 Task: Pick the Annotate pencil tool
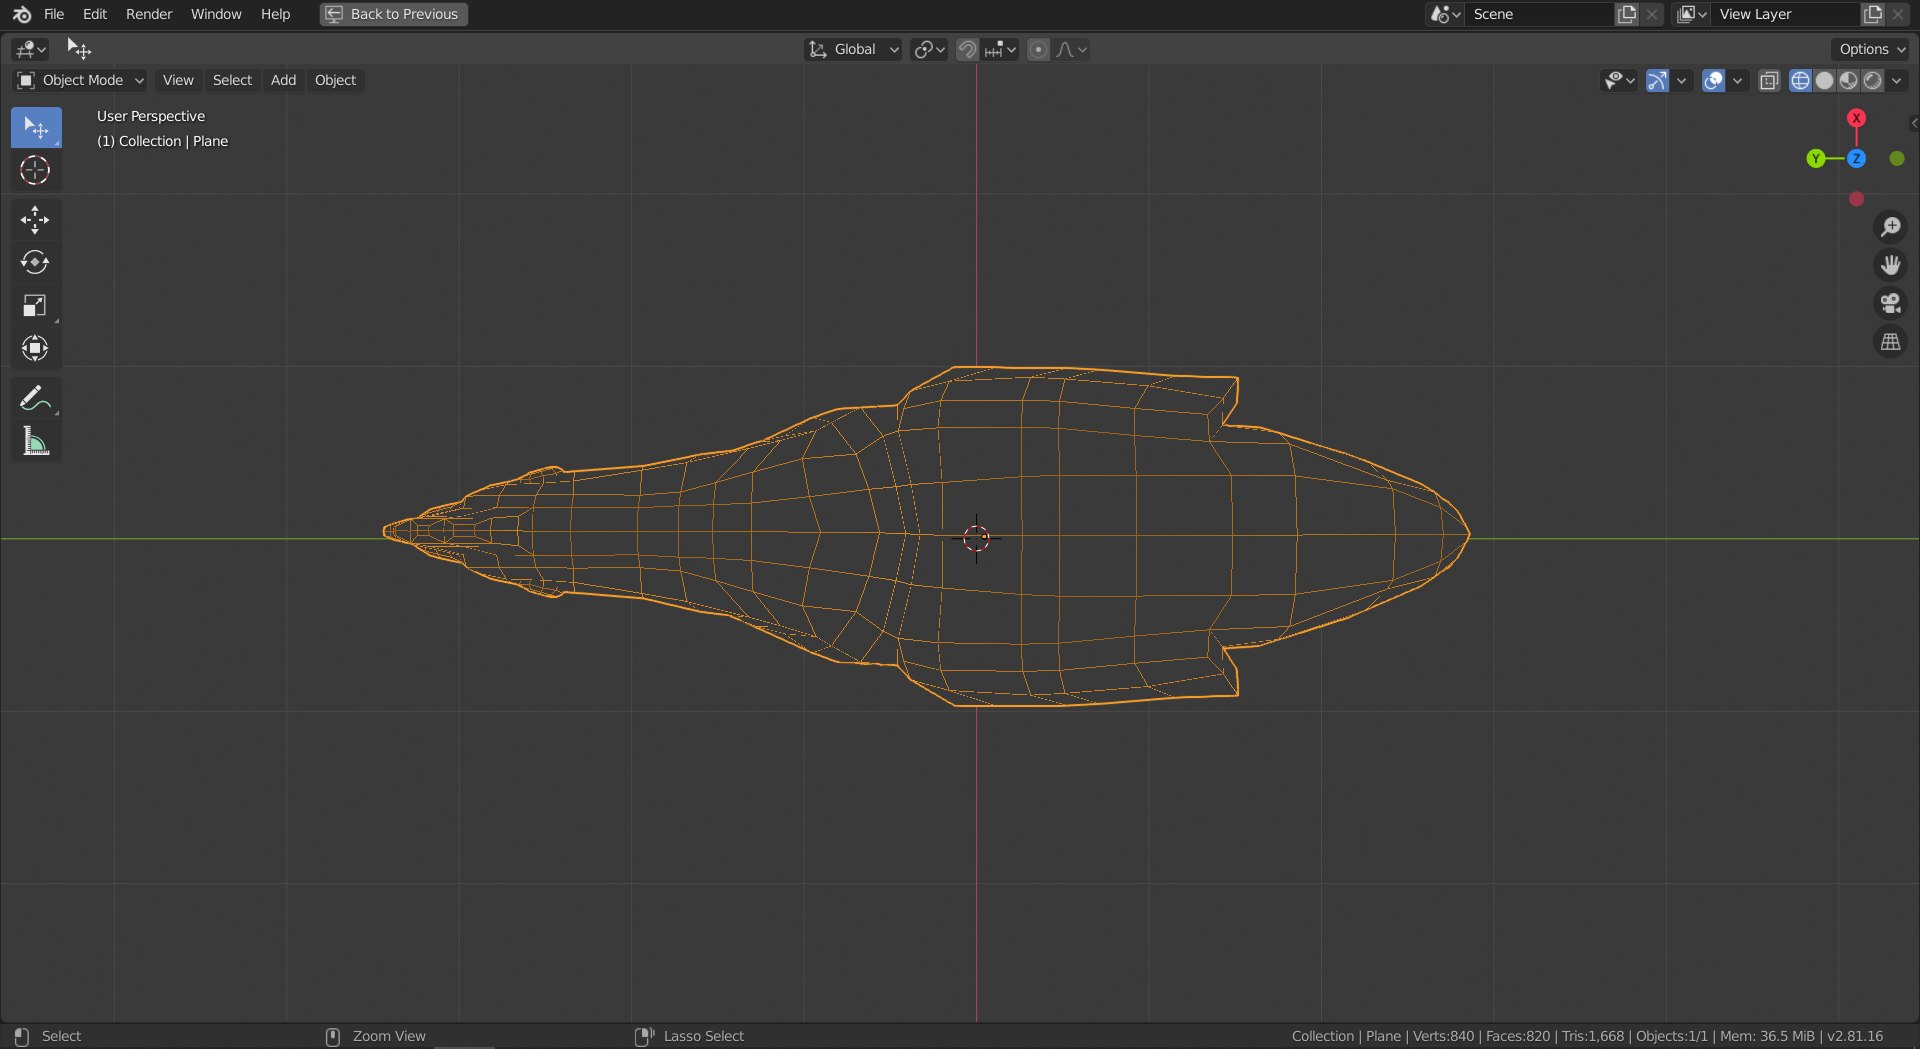[36, 398]
